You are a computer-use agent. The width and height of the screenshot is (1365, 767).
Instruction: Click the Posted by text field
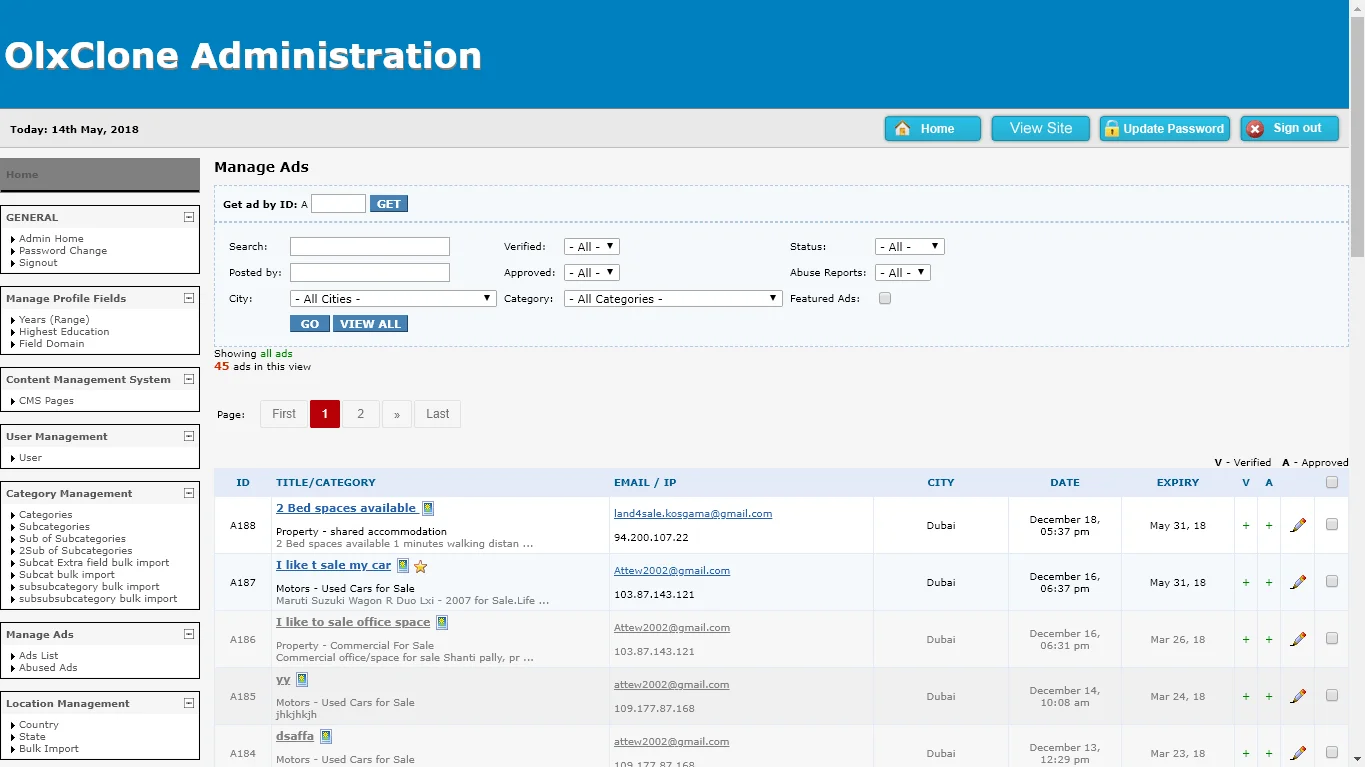coord(370,272)
